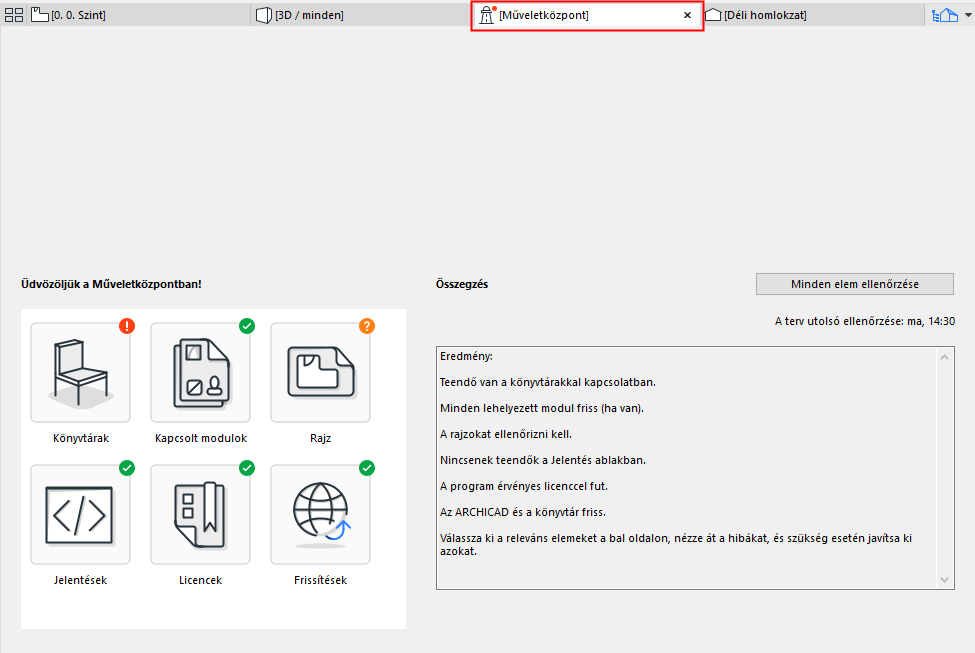Switch to the [Déli homlokzat] tab
This screenshot has width=975, height=653.
(813, 15)
